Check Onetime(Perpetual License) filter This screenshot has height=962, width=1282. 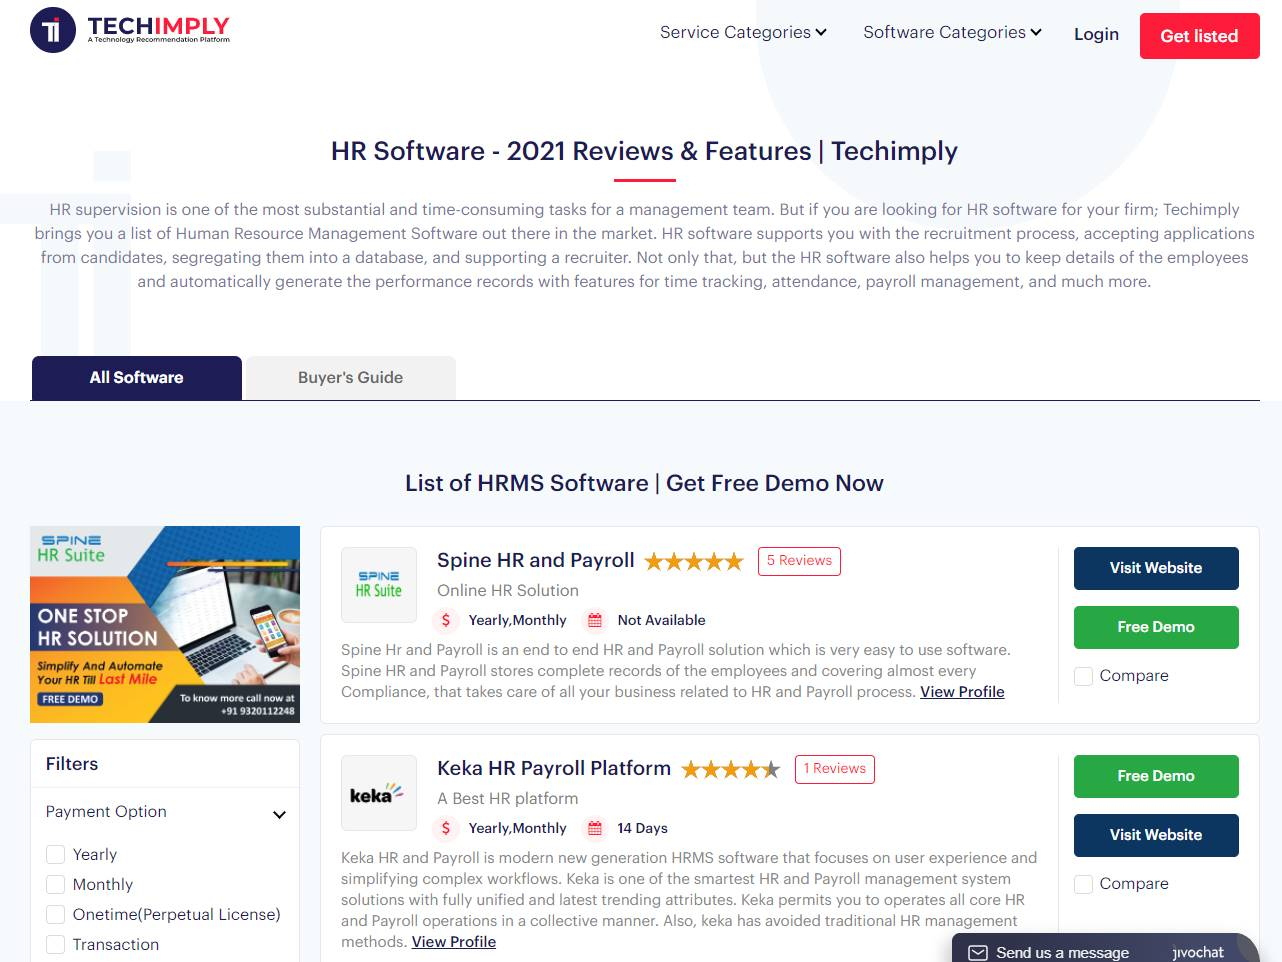coord(56,915)
